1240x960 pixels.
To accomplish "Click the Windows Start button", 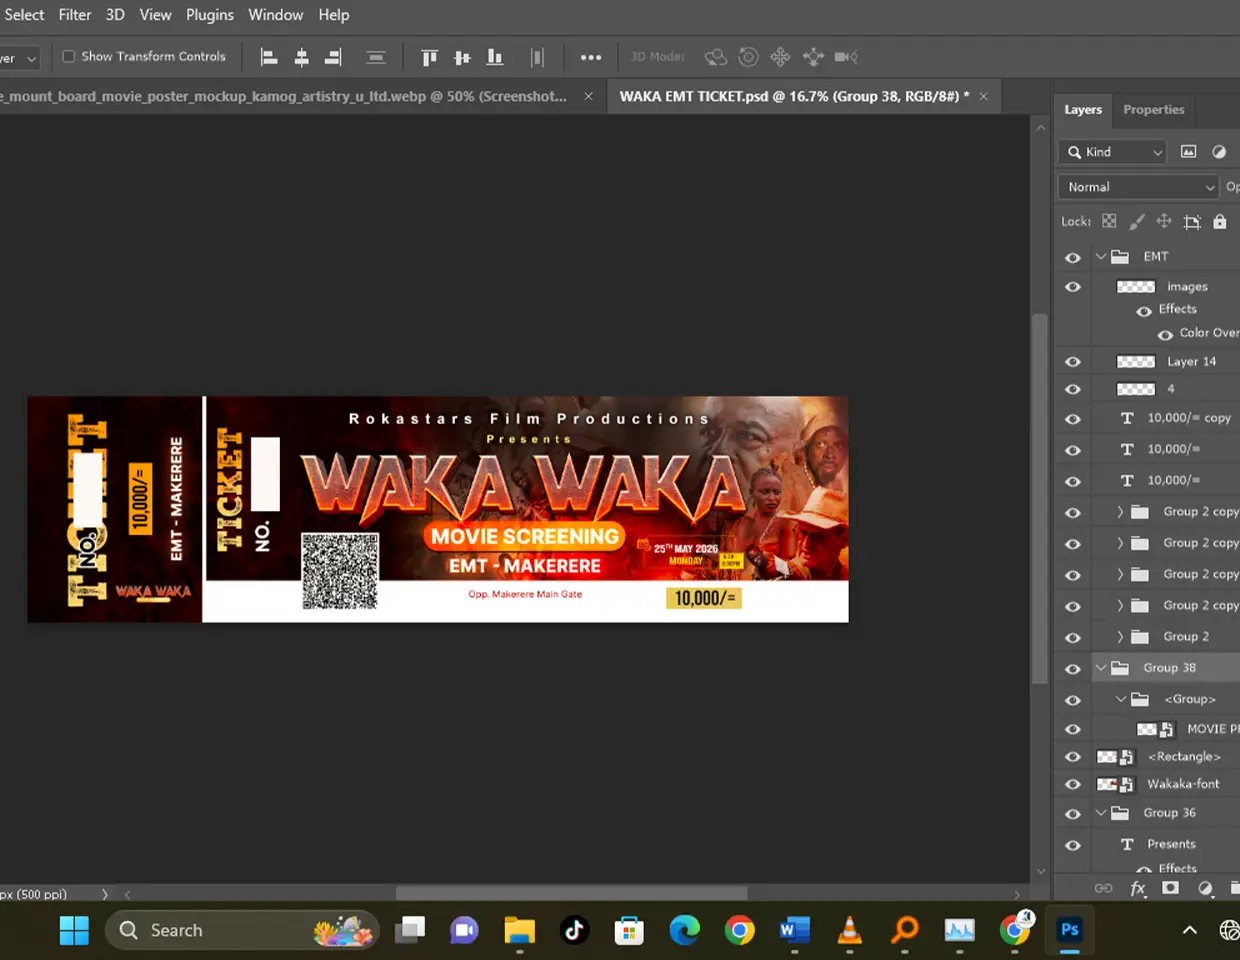I will pyautogui.click(x=74, y=930).
